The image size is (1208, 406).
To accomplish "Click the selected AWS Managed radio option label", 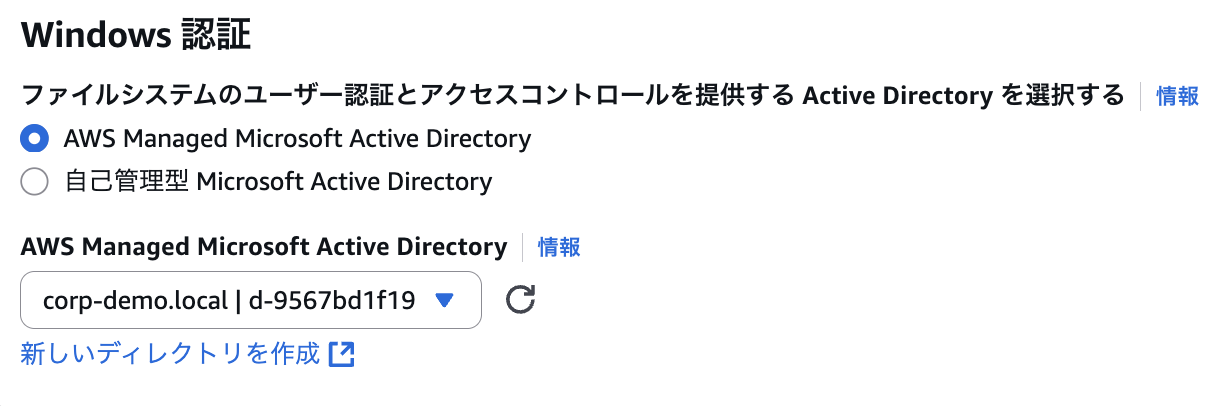I will [x=297, y=137].
